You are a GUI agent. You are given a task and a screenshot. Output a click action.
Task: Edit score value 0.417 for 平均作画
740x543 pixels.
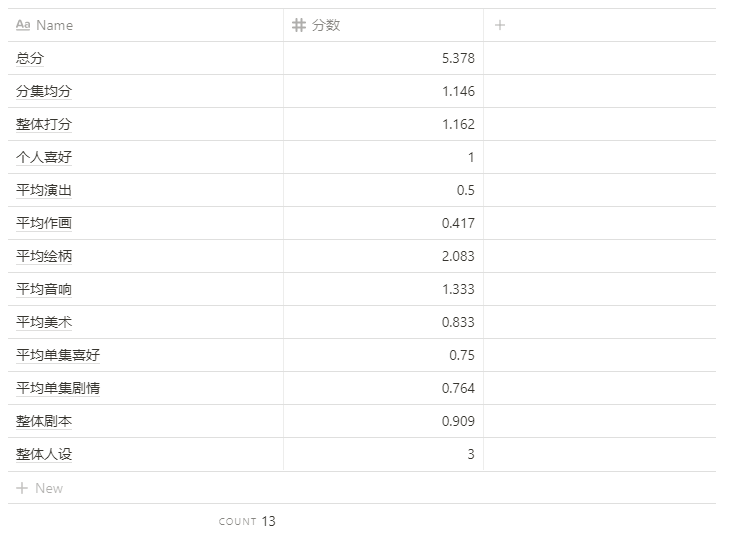[383, 223]
